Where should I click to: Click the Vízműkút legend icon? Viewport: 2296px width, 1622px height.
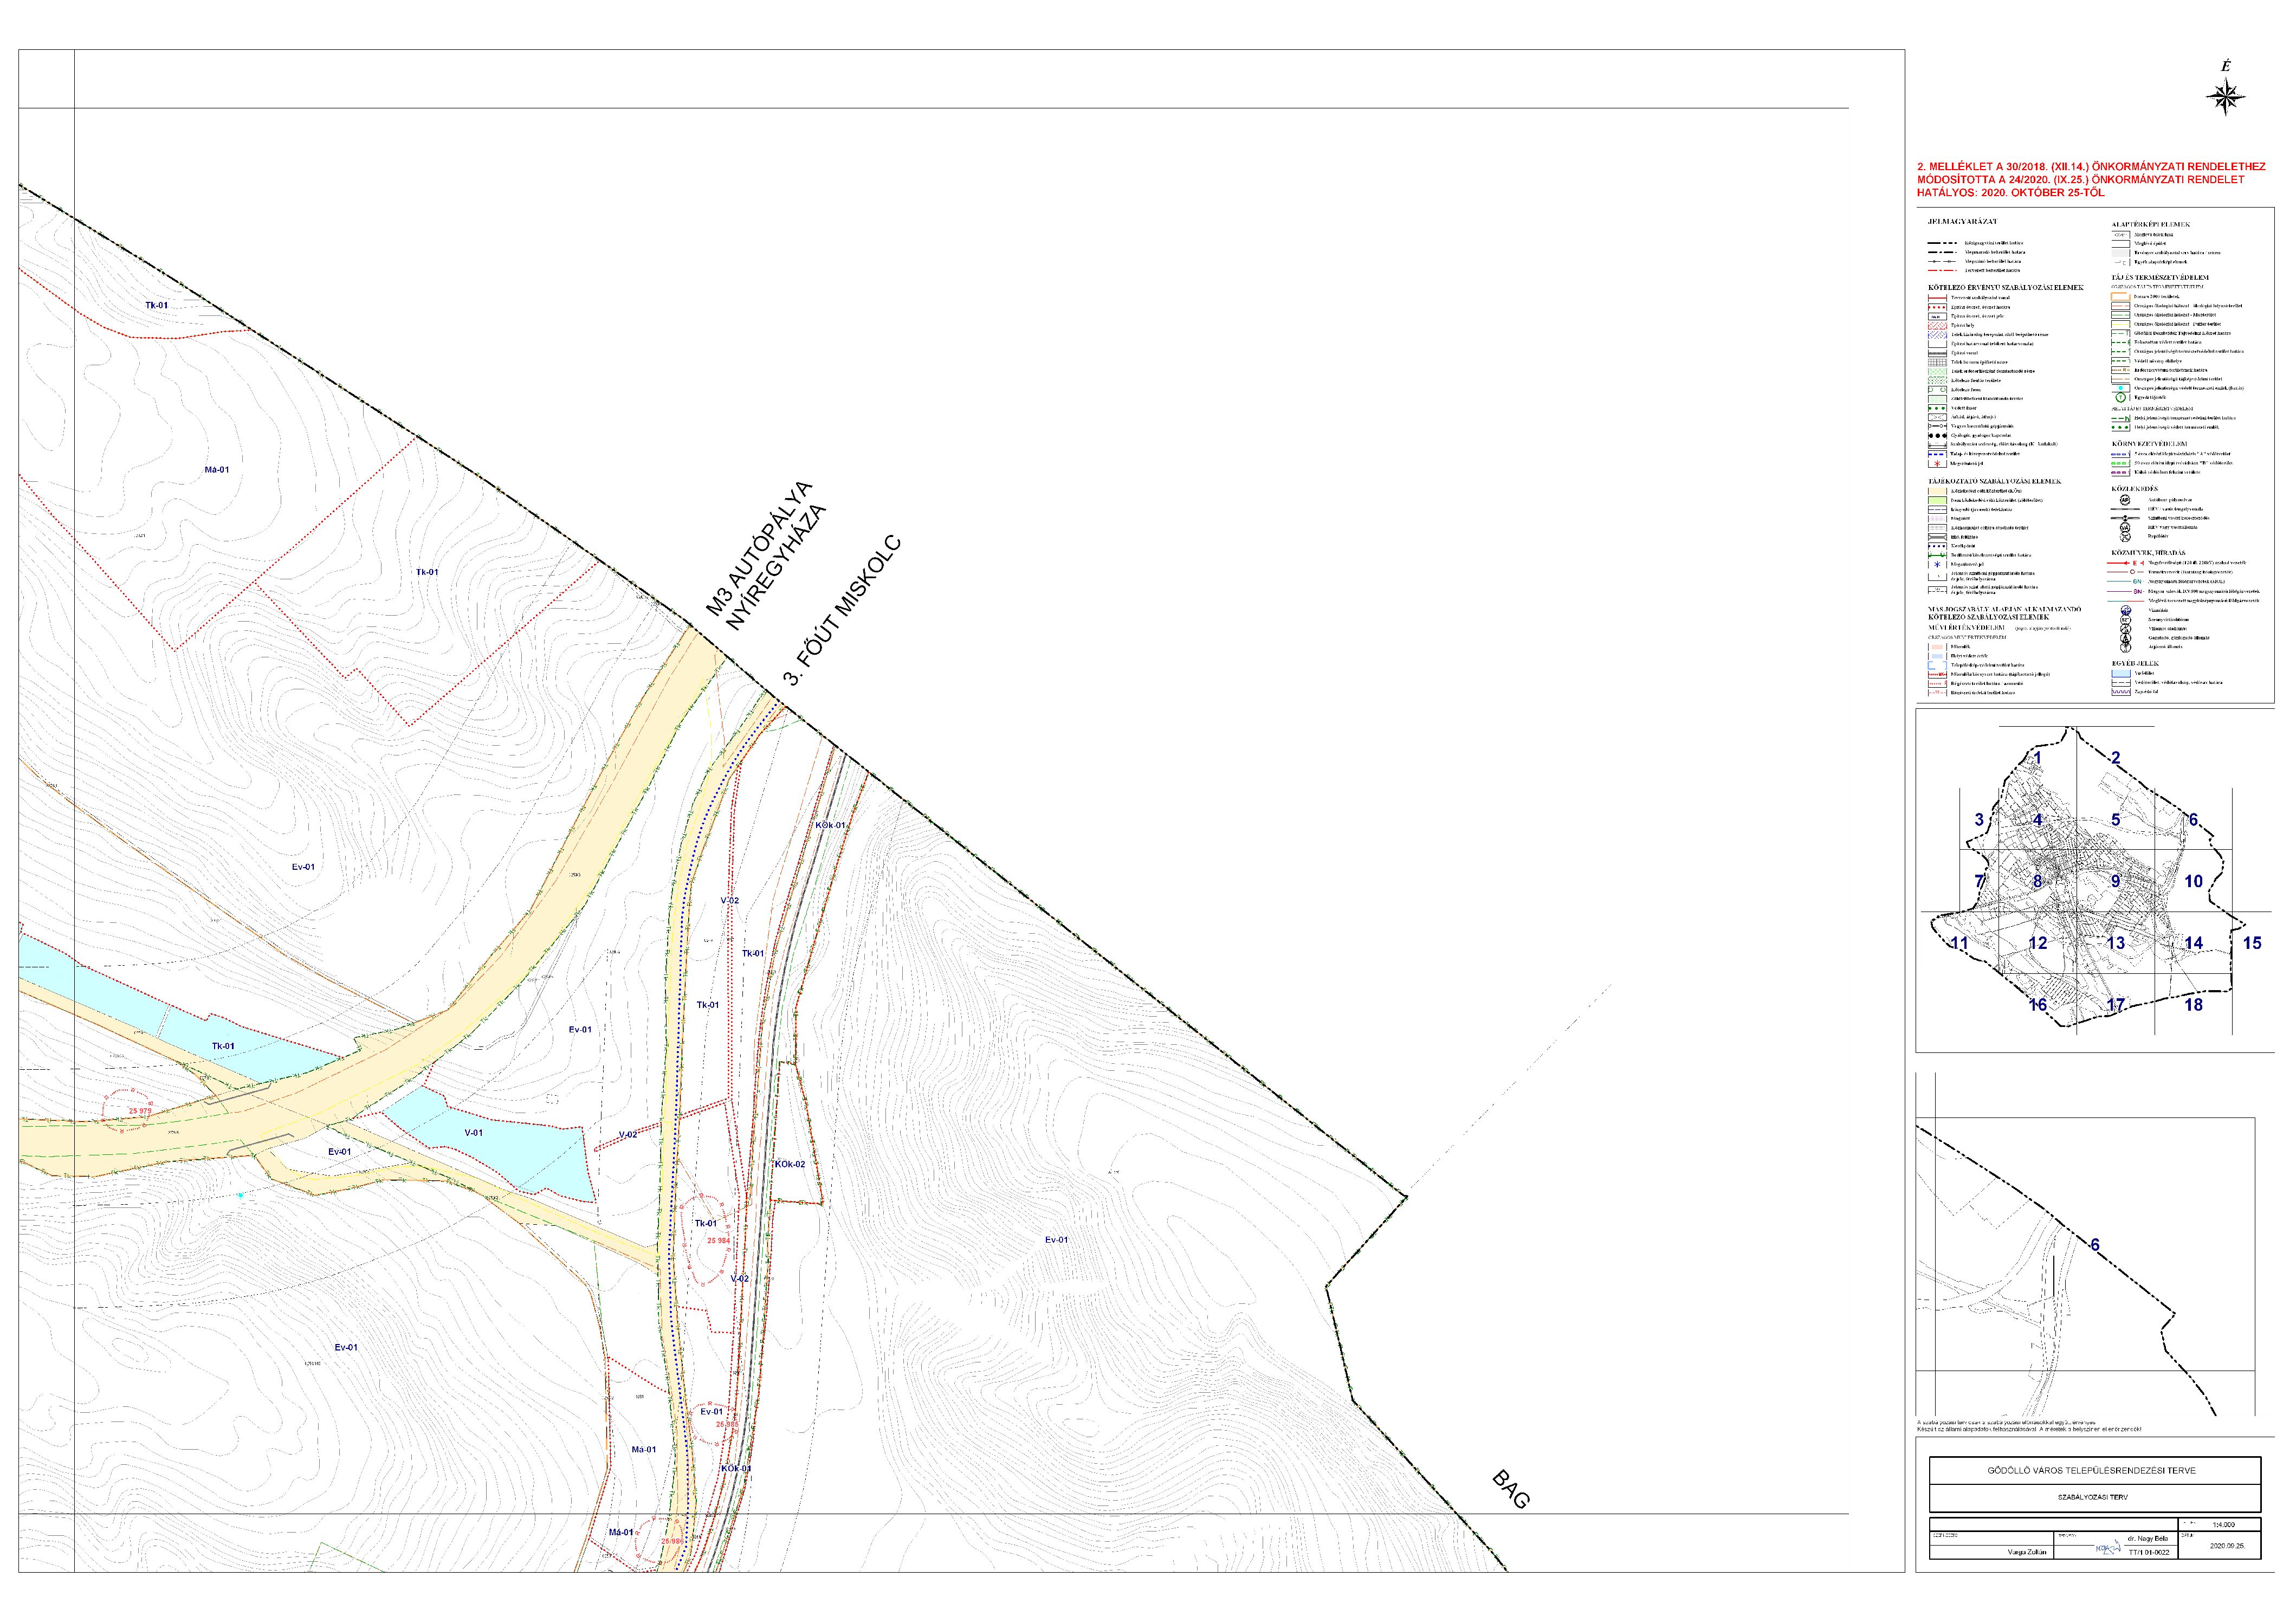point(2126,610)
